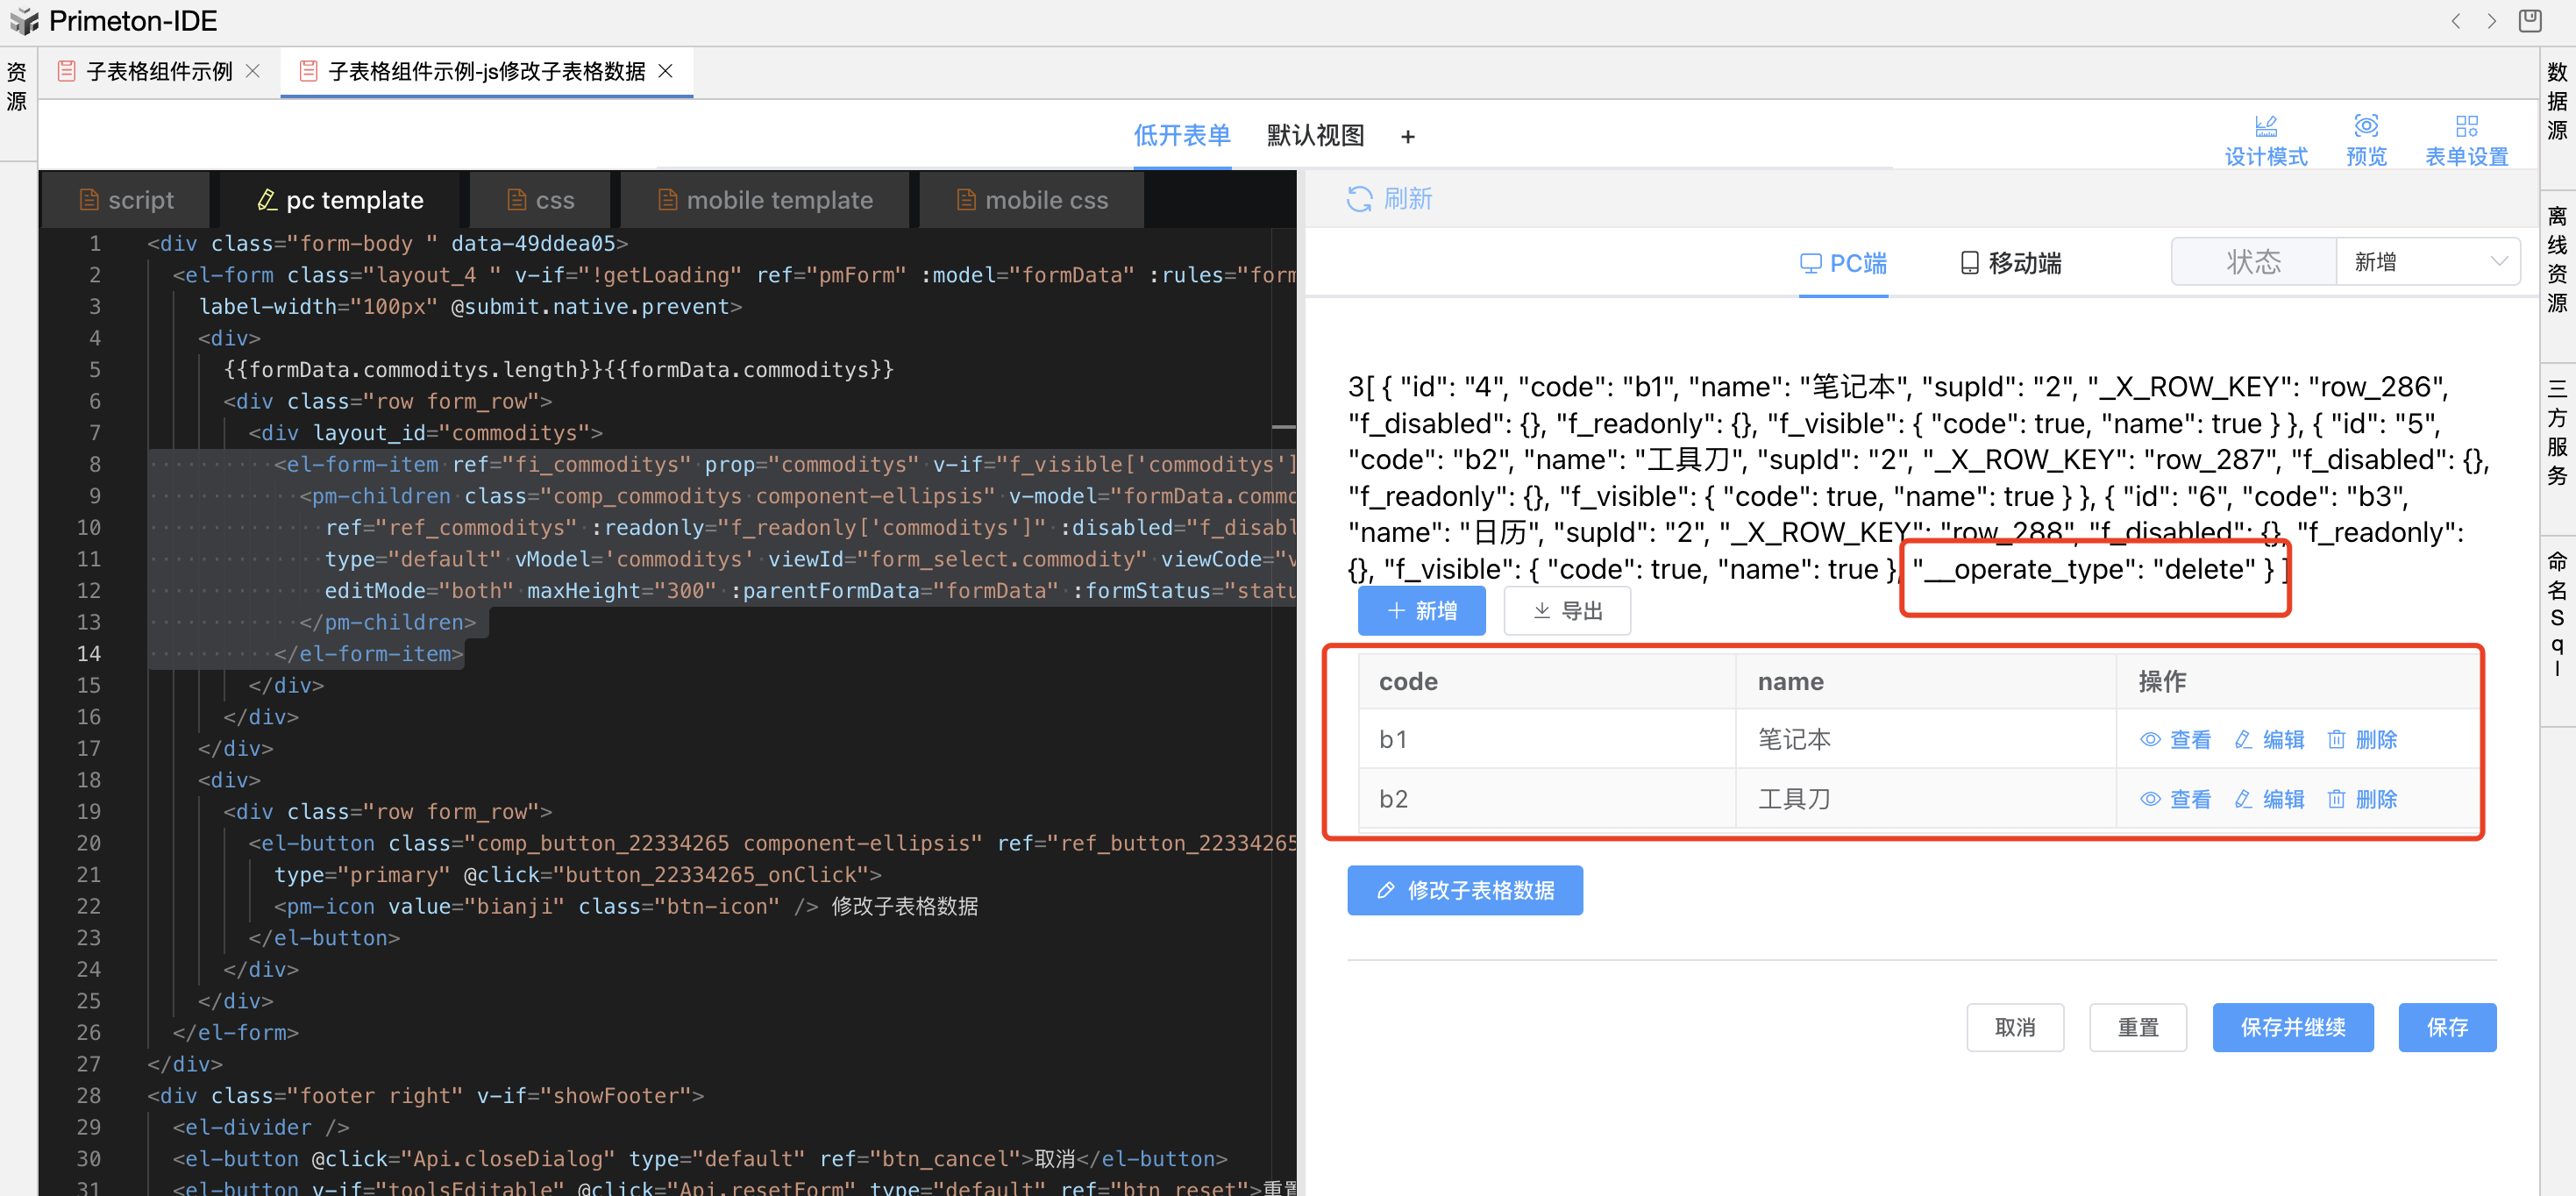Click the 保存并继续 button
Screen dimensions: 2576x1196
pyautogui.click(x=2292, y=1027)
